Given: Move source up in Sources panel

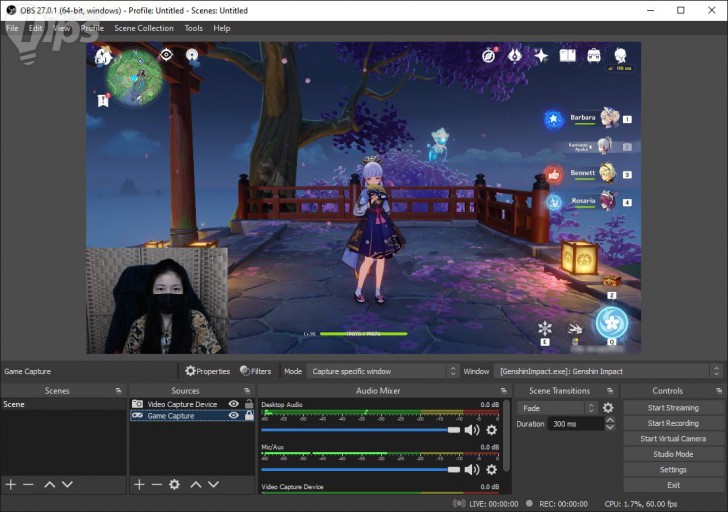Looking at the screenshot, I should point(196,485).
